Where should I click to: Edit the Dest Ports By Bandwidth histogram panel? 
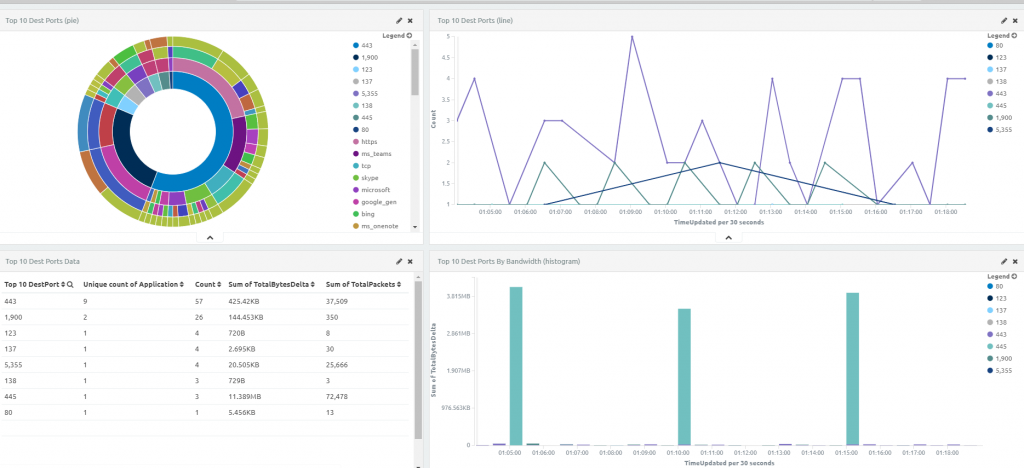(1004, 261)
